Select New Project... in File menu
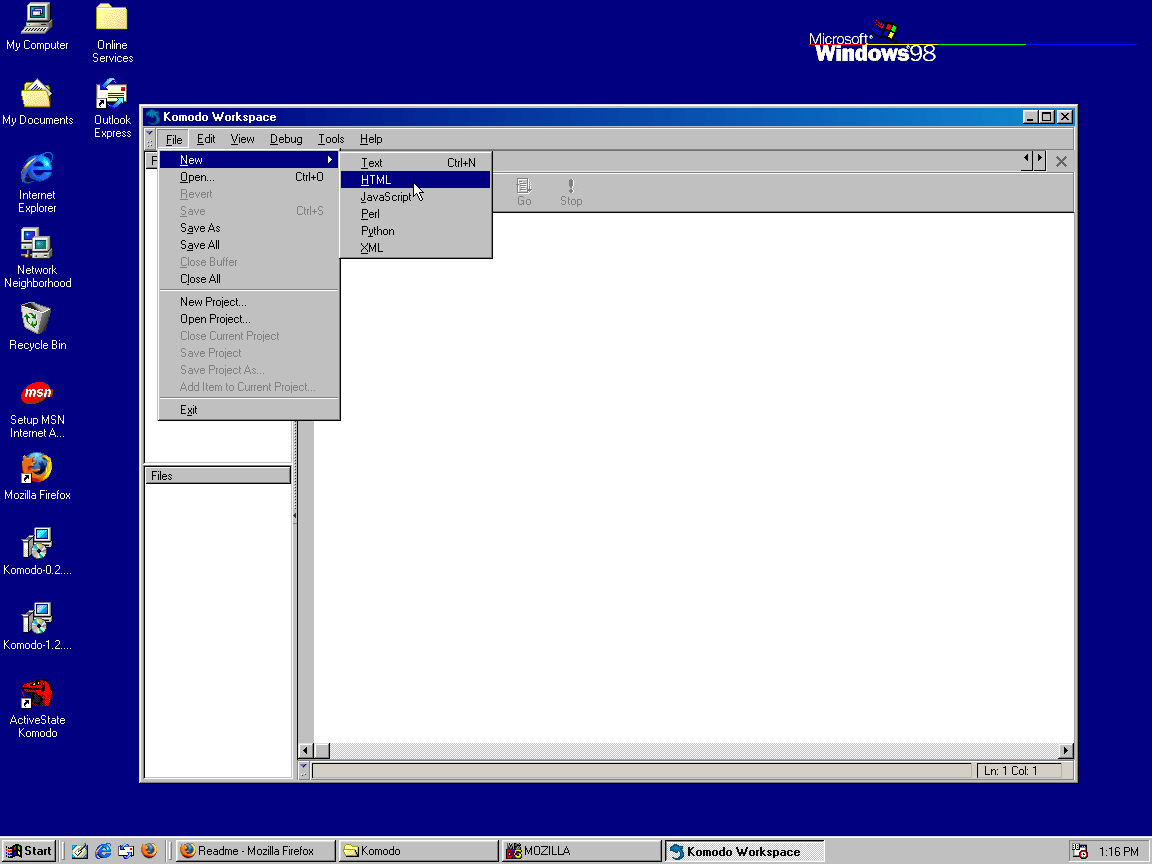 (x=249, y=302)
